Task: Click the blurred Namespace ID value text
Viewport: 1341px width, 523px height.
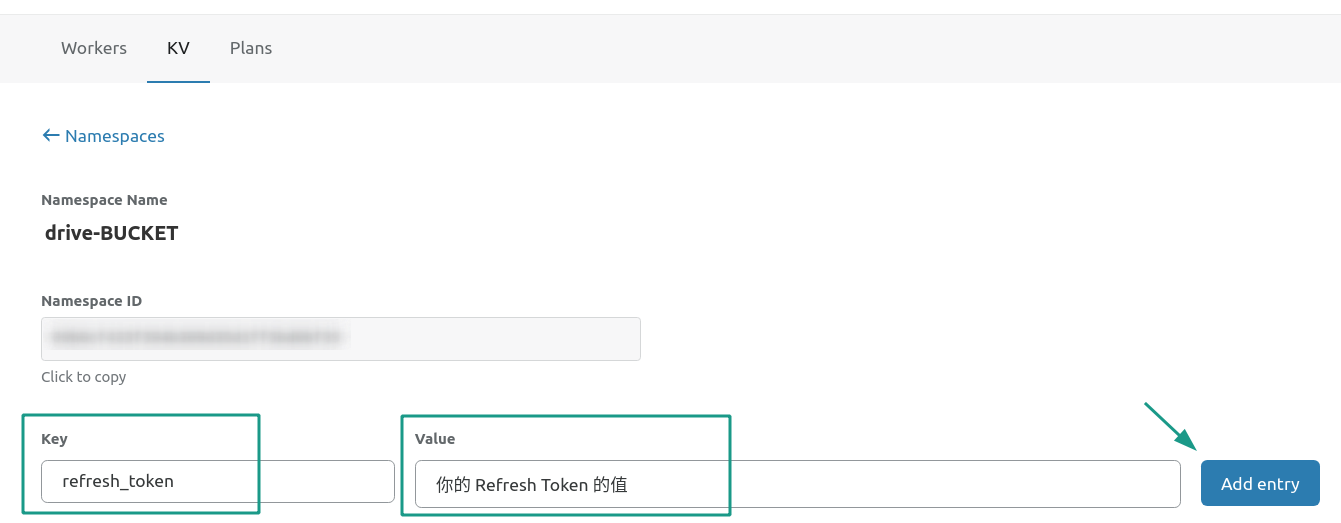Action: [x=195, y=339]
